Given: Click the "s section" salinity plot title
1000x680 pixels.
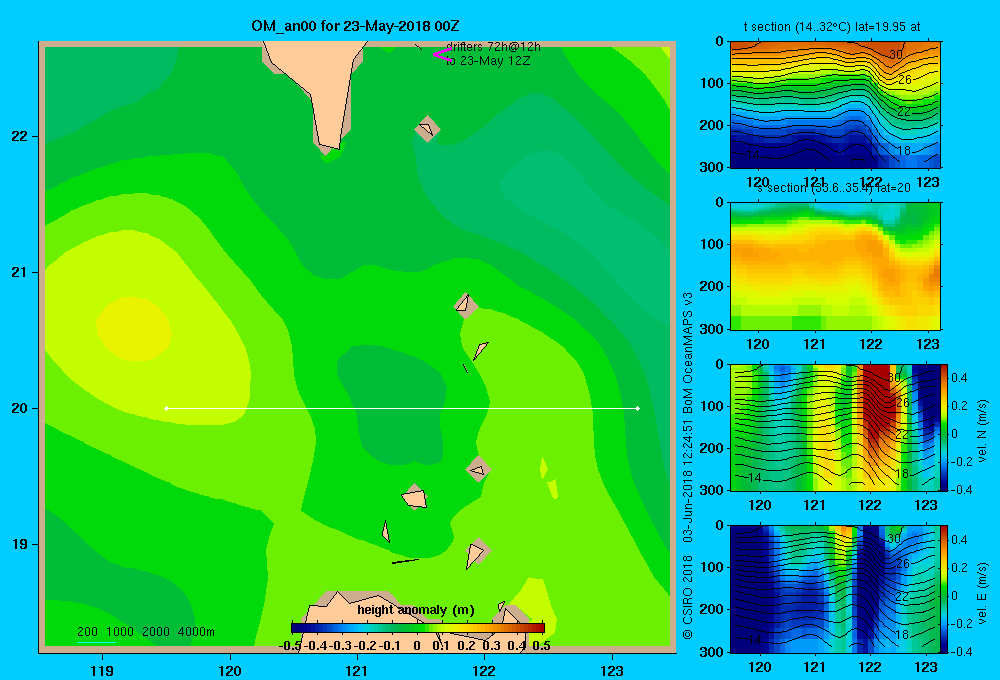Looking at the screenshot, I should (x=834, y=188).
